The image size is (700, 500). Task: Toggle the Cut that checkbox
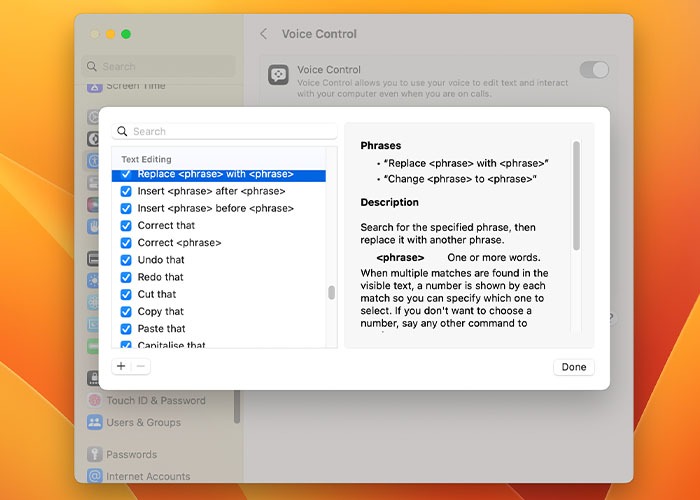coord(126,294)
